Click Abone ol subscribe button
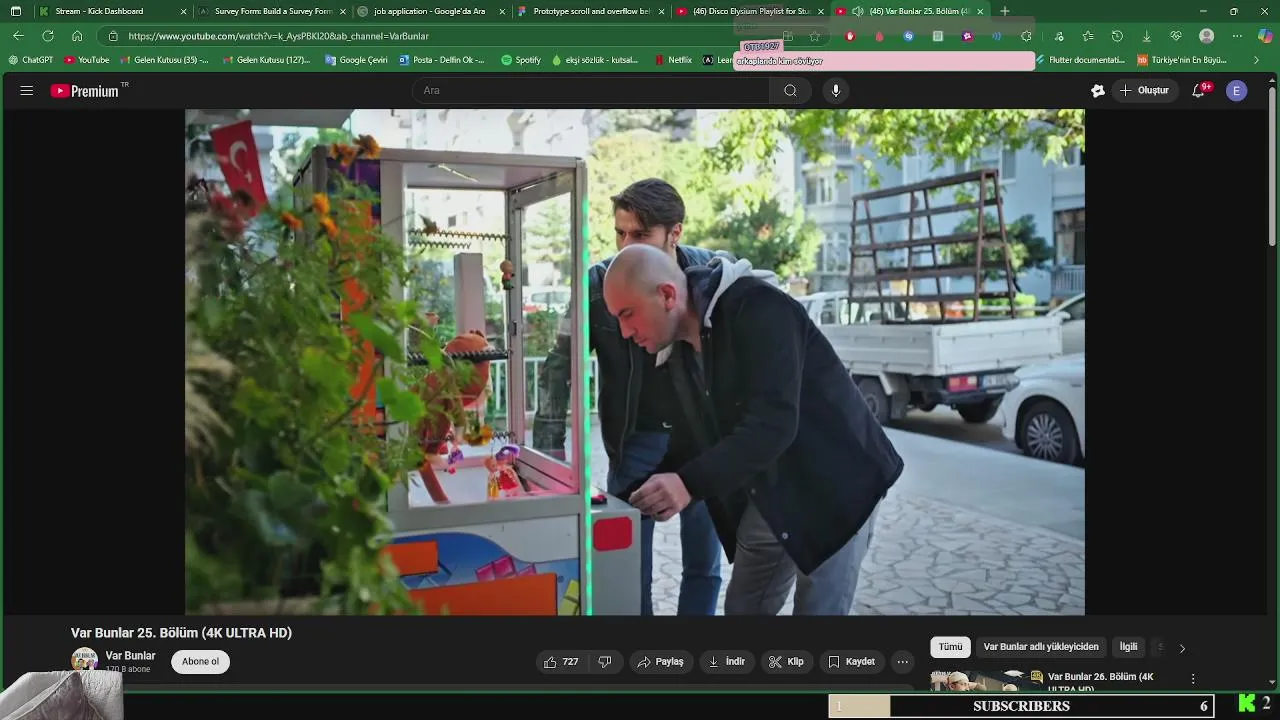Screen dimensions: 1280x720 click(200, 662)
